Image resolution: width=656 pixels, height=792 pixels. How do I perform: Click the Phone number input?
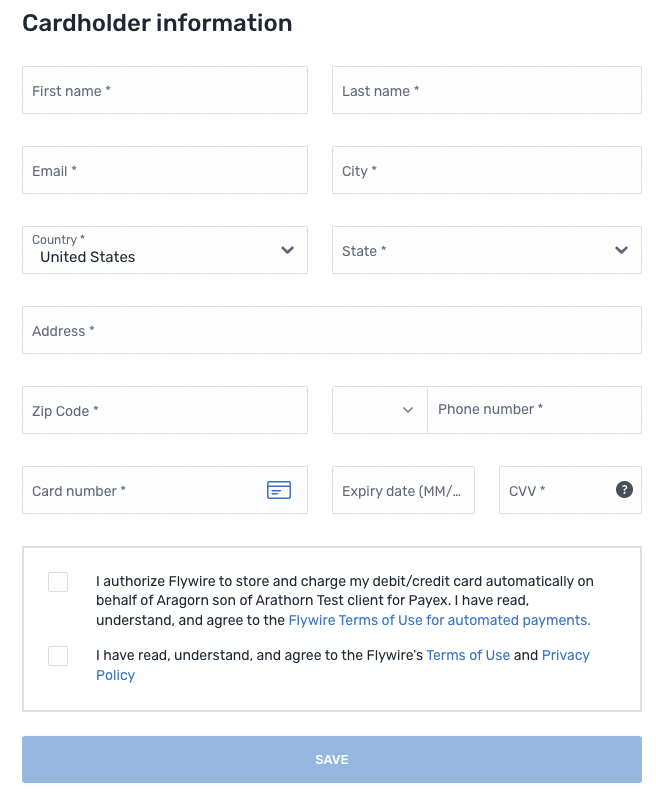click(533, 410)
